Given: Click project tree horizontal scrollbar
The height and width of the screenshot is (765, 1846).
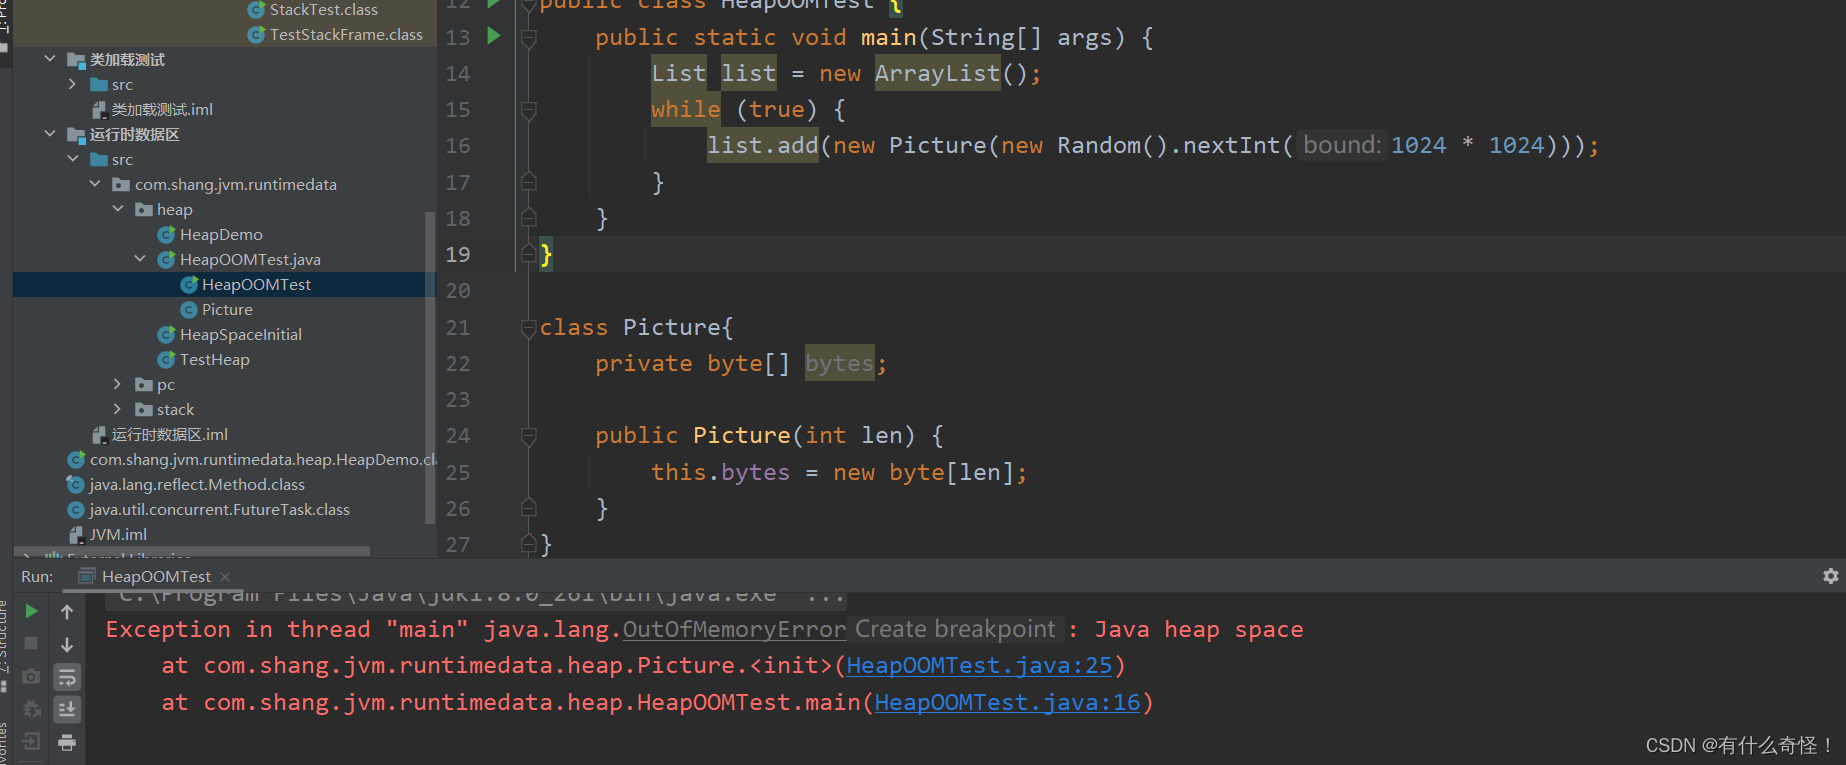Looking at the screenshot, I should point(191,551).
